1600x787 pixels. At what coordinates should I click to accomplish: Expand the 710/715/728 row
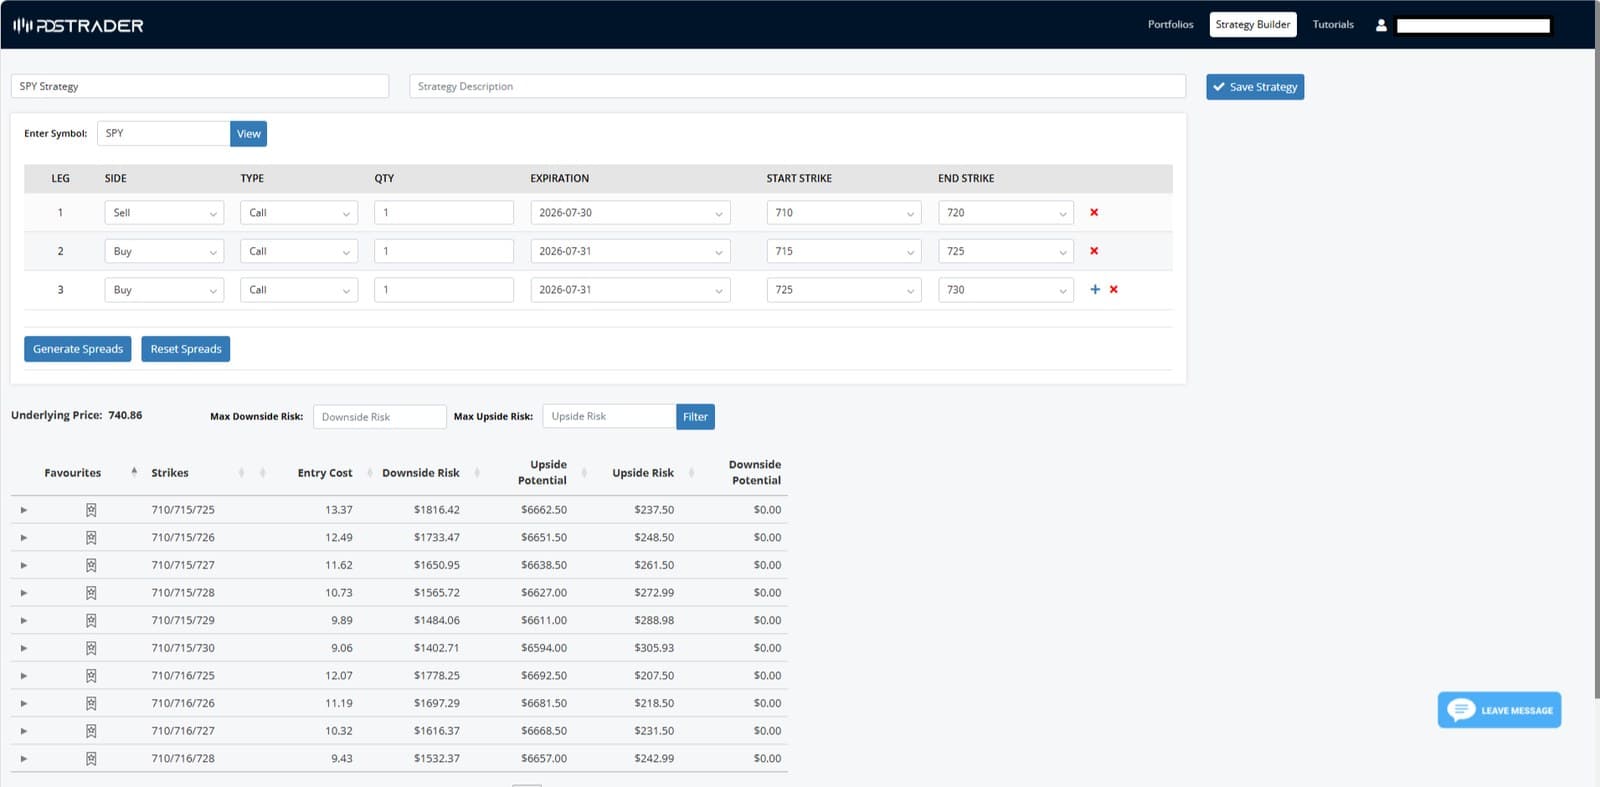coord(24,593)
